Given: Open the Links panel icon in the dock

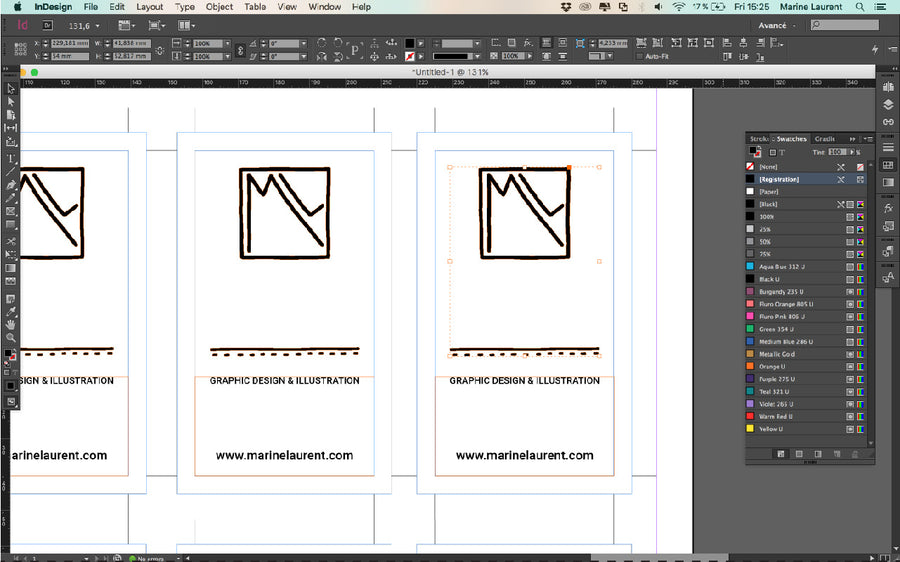Looking at the screenshot, I should click(x=888, y=122).
